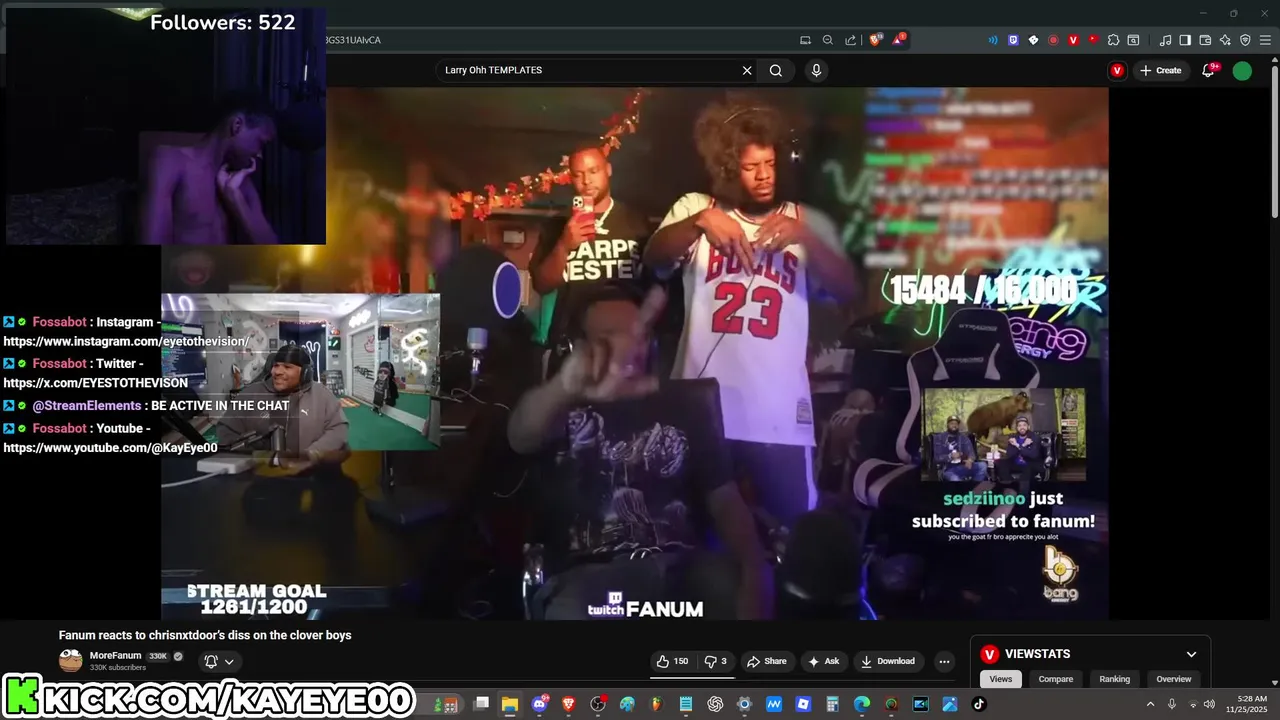This screenshot has height=720, width=1280.
Task: Open the Brave Rewards triangle icon
Action: coord(898,40)
